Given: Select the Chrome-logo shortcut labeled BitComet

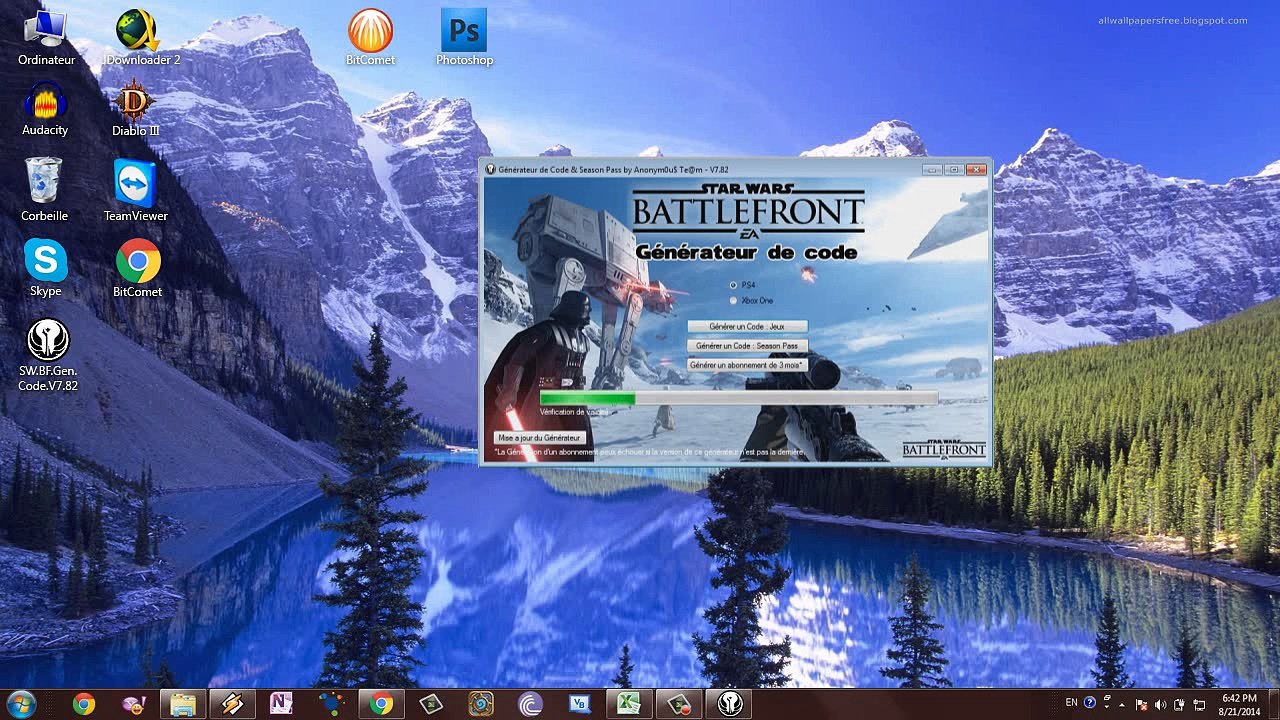Looking at the screenshot, I should point(138,268).
